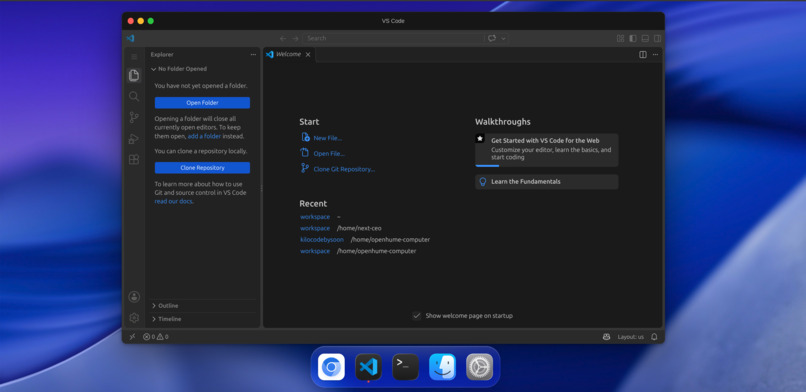Open Finder from the dock
806x392 pixels.
(x=443, y=367)
